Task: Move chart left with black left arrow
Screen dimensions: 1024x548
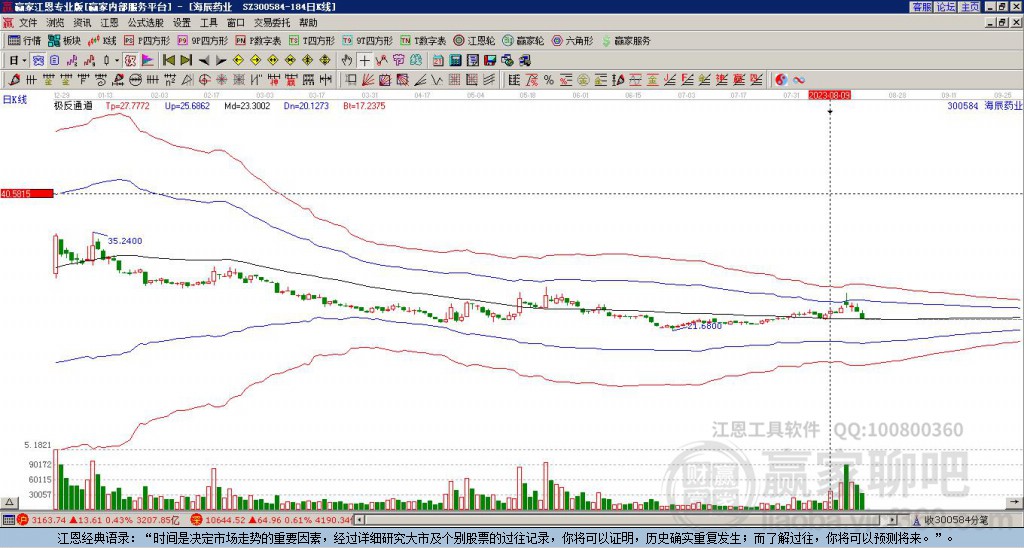Action: (204, 61)
